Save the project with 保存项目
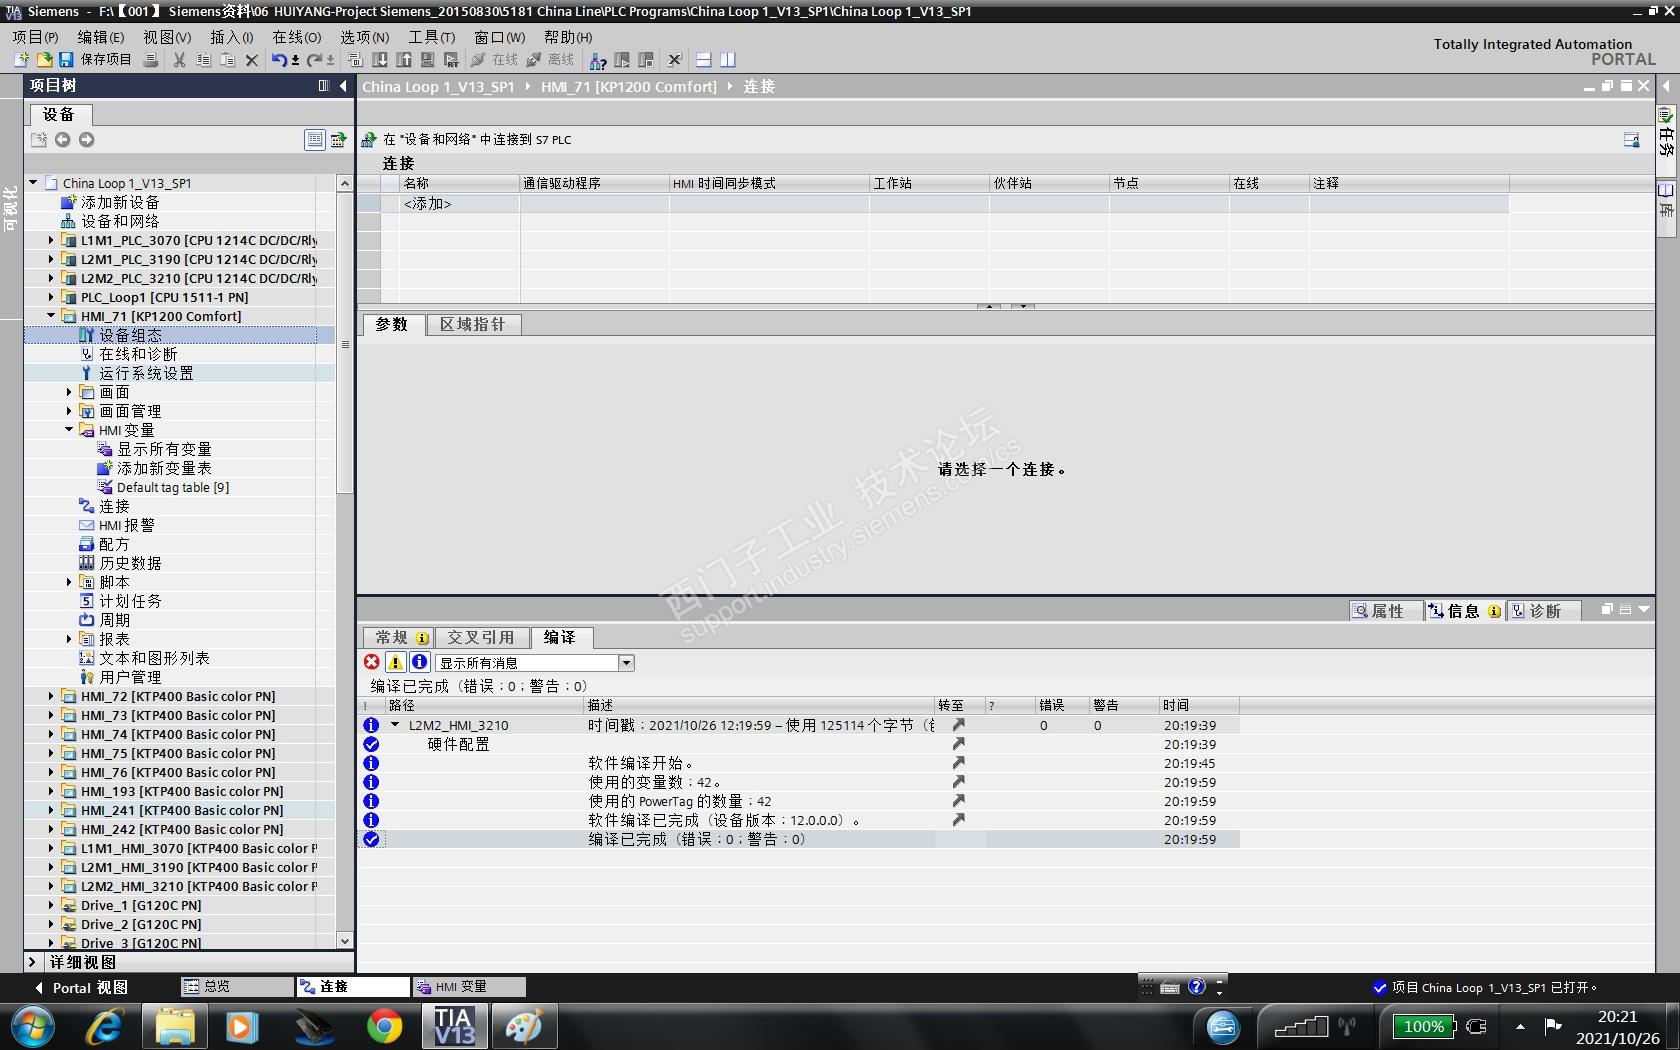 pos(95,60)
